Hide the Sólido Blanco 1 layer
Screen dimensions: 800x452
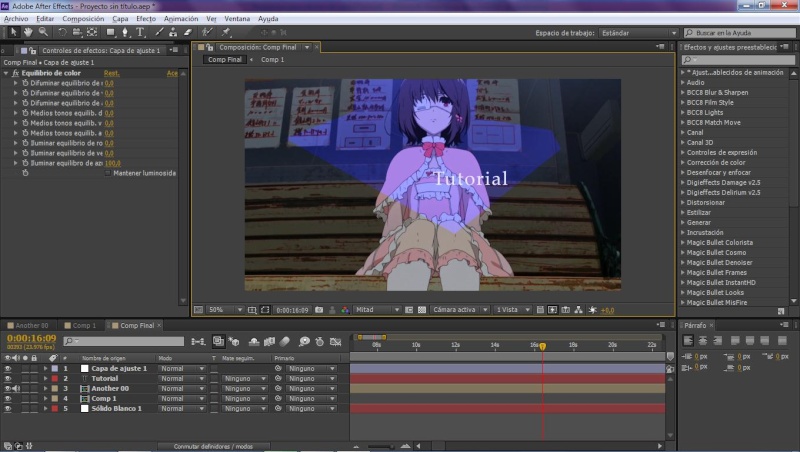pos(8,409)
